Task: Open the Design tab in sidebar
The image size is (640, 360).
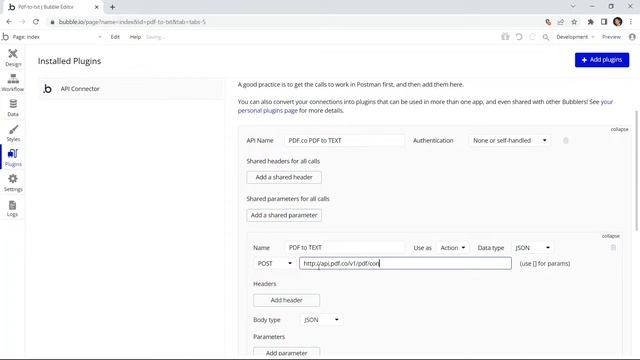Action: tap(13, 58)
